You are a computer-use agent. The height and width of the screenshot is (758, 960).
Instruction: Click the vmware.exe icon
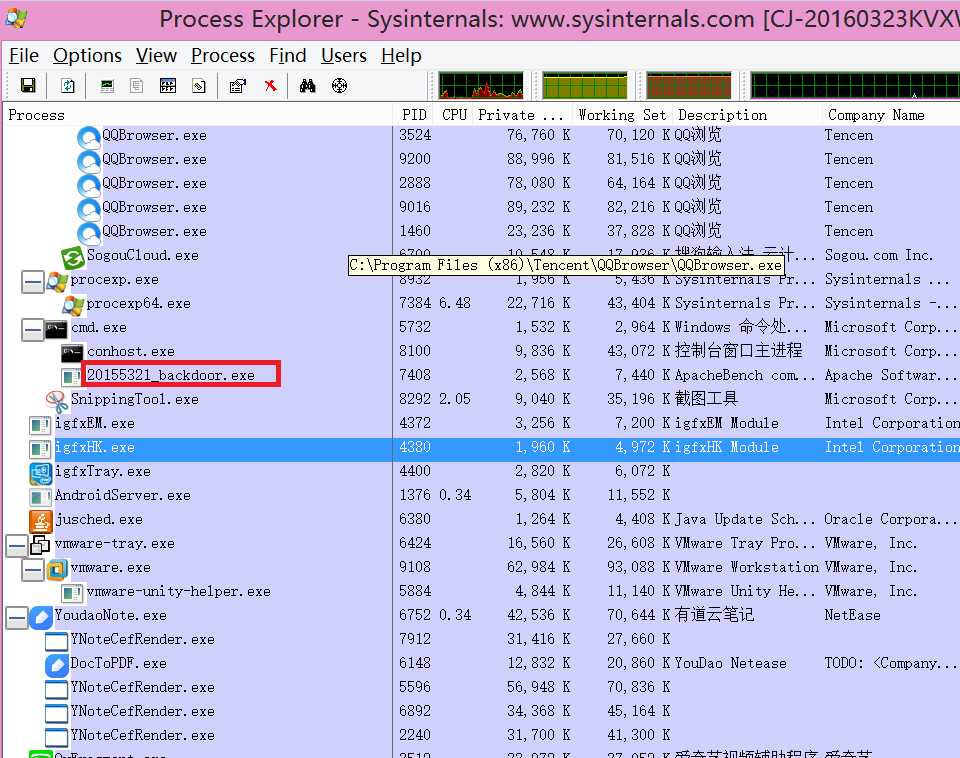tap(57, 569)
